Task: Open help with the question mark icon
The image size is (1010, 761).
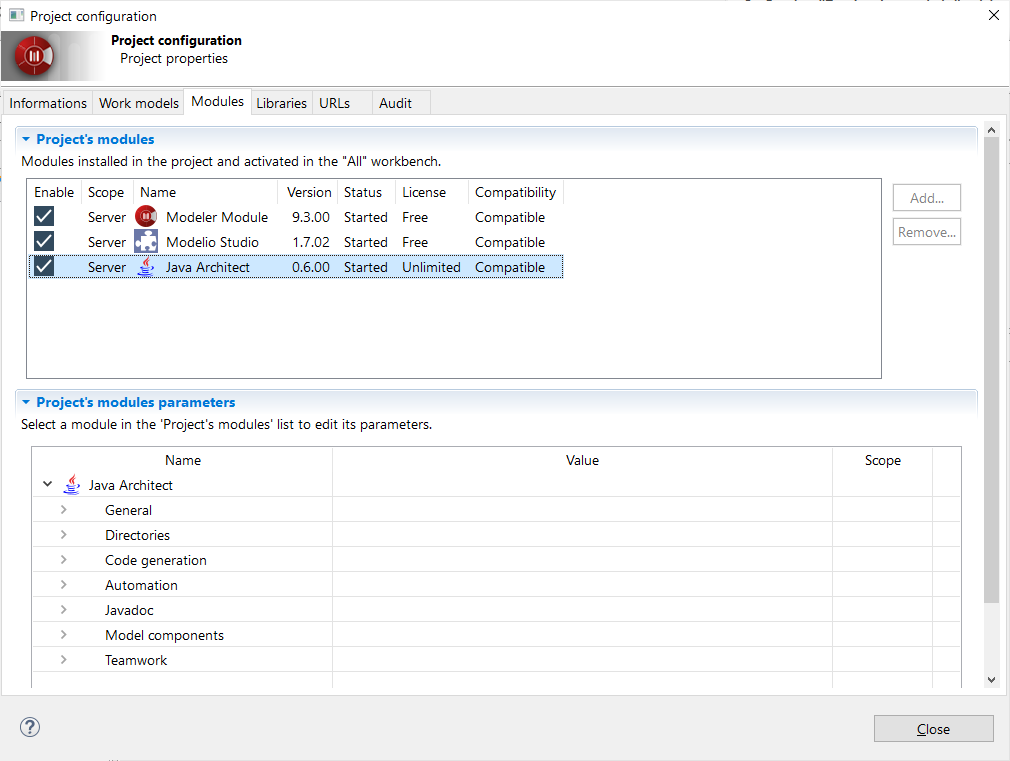Action: (x=30, y=727)
